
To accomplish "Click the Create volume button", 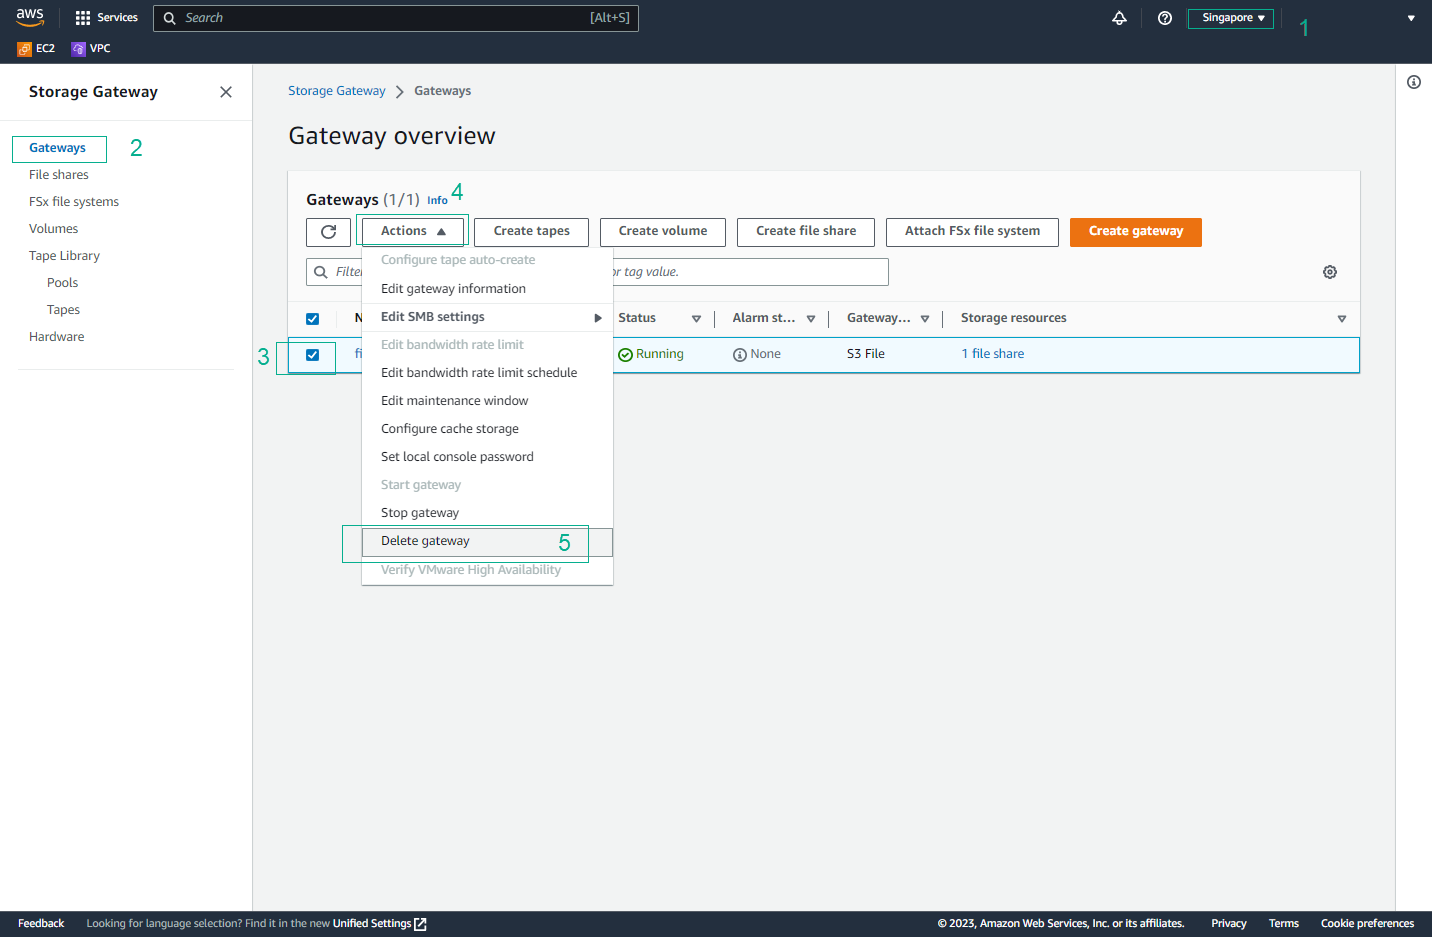I will point(663,231).
